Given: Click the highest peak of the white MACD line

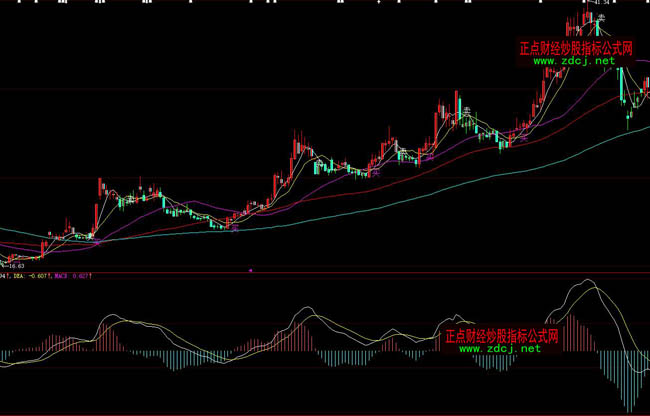Looking at the screenshot, I should tap(582, 283).
